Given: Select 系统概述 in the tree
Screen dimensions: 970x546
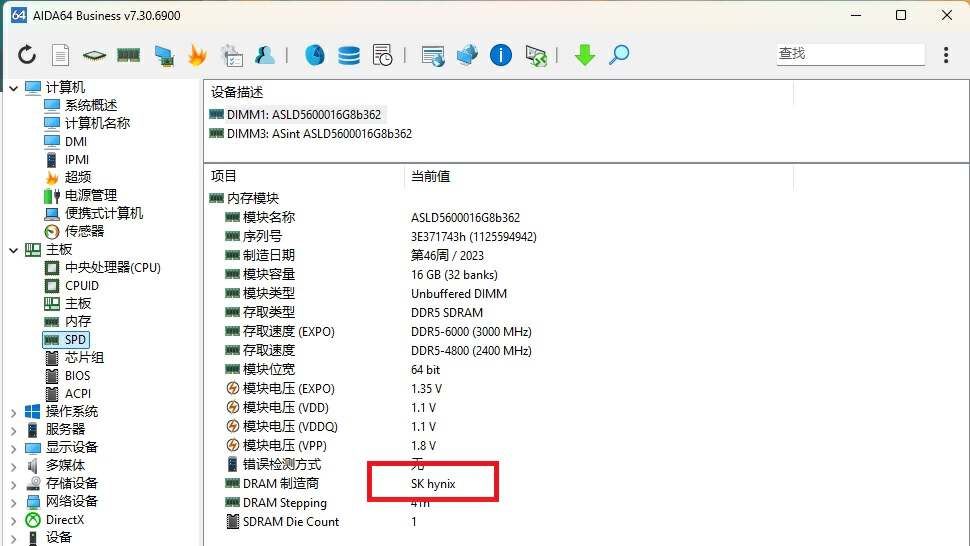Looking at the screenshot, I should (90, 105).
